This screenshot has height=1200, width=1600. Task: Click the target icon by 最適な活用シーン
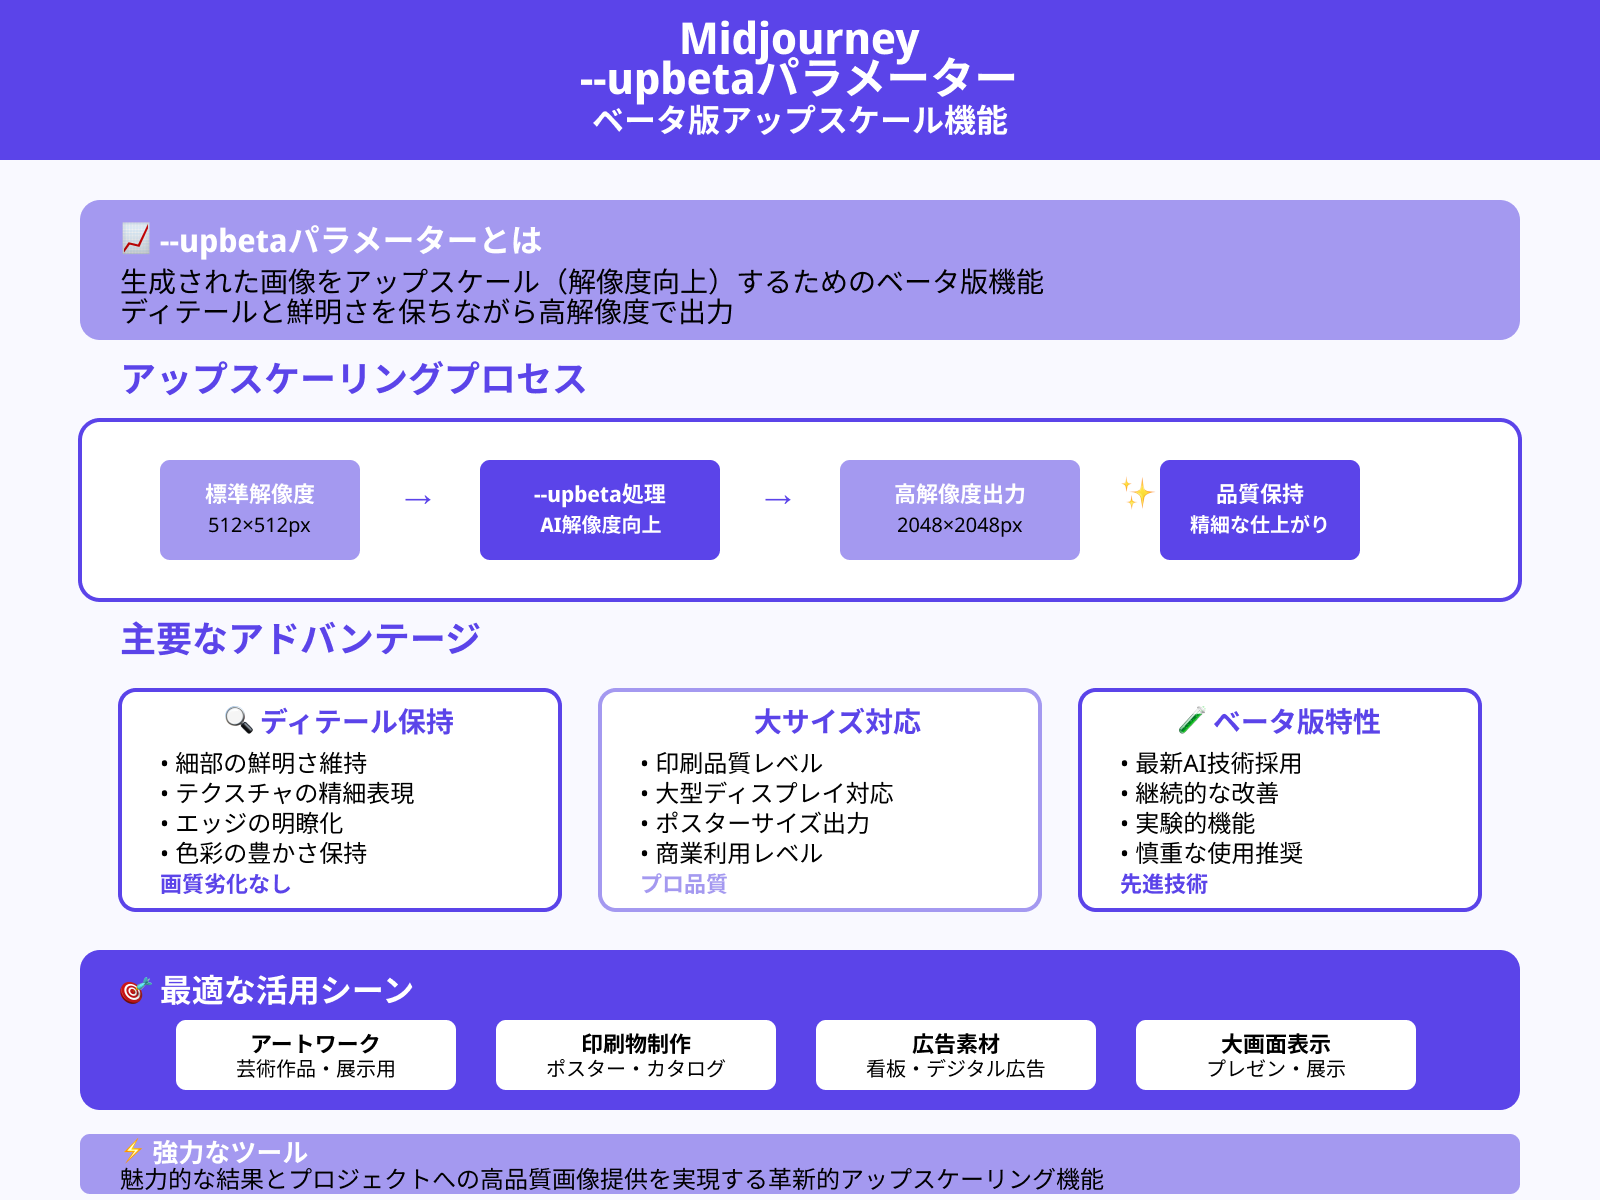[135, 990]
